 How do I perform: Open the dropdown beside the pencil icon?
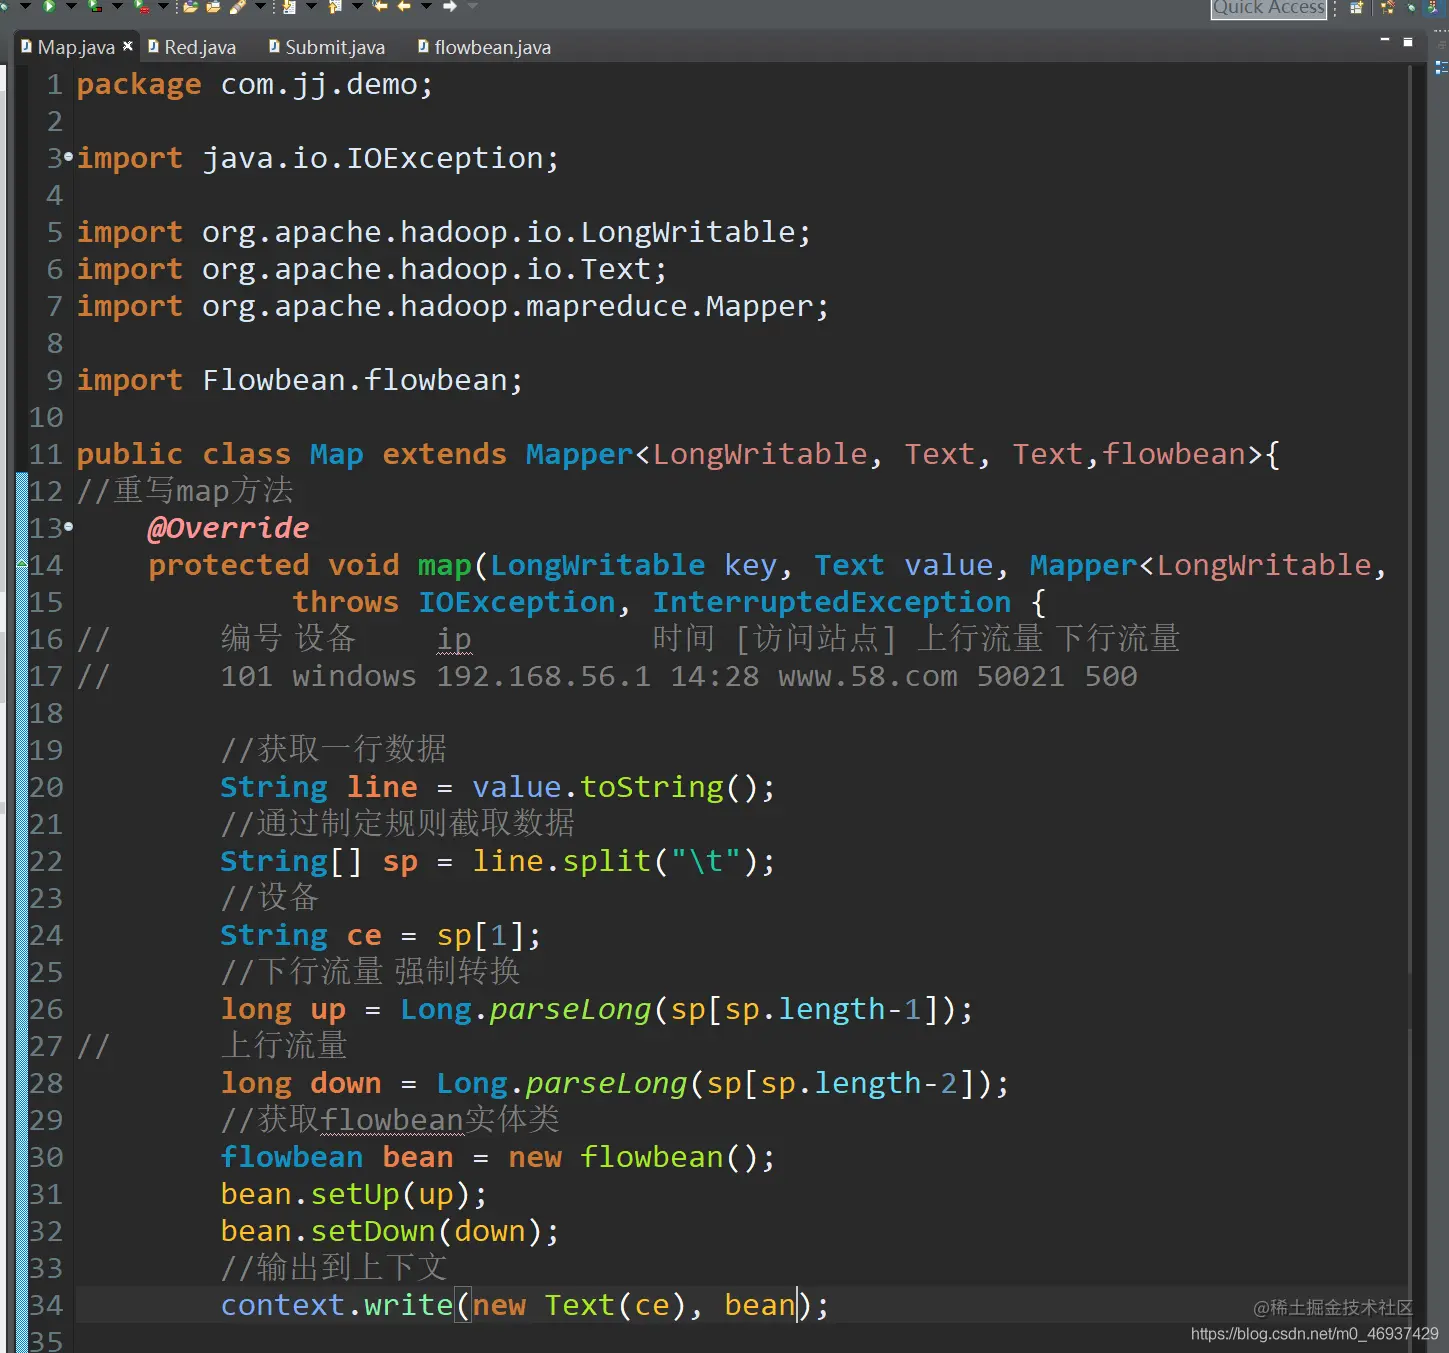click(x=260, y=6)
